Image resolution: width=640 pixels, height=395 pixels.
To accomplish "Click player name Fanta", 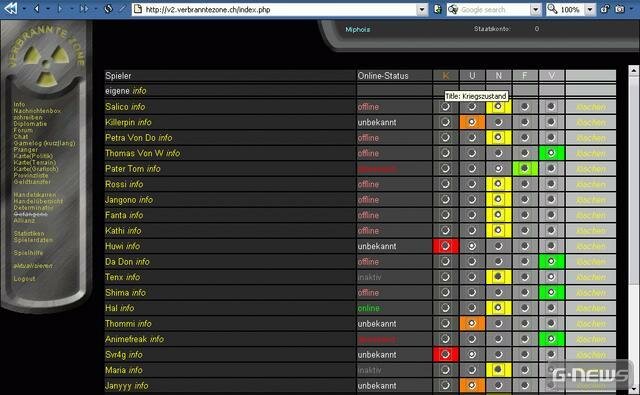I will point(116,215).
